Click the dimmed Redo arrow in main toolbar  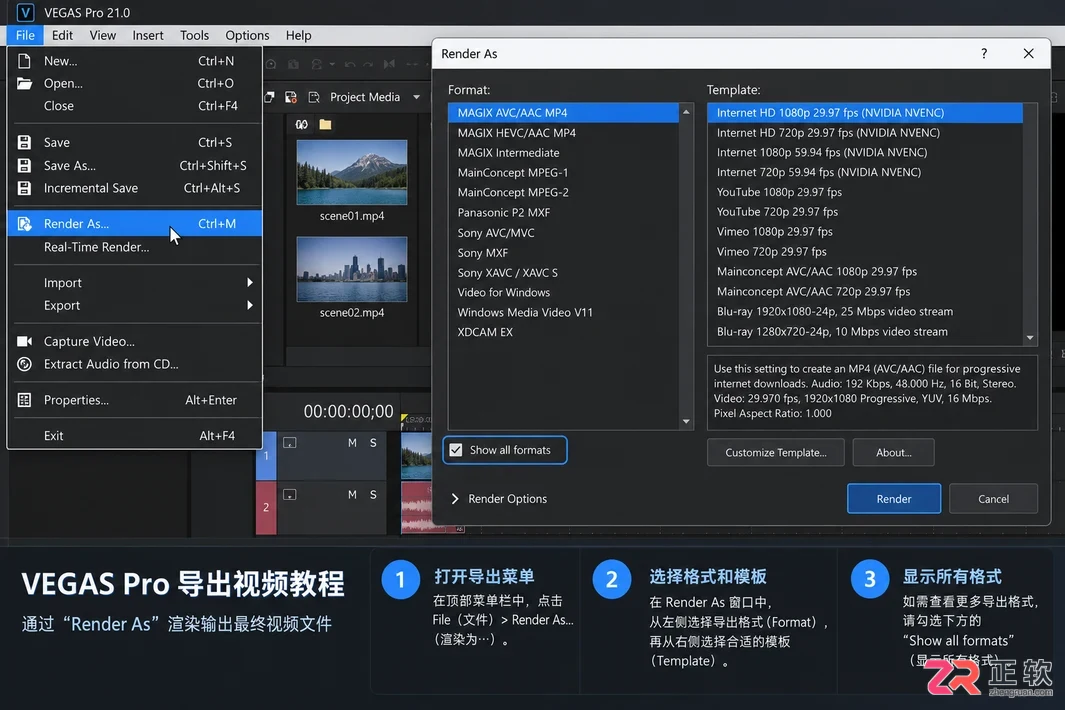[x=368, y=64]
